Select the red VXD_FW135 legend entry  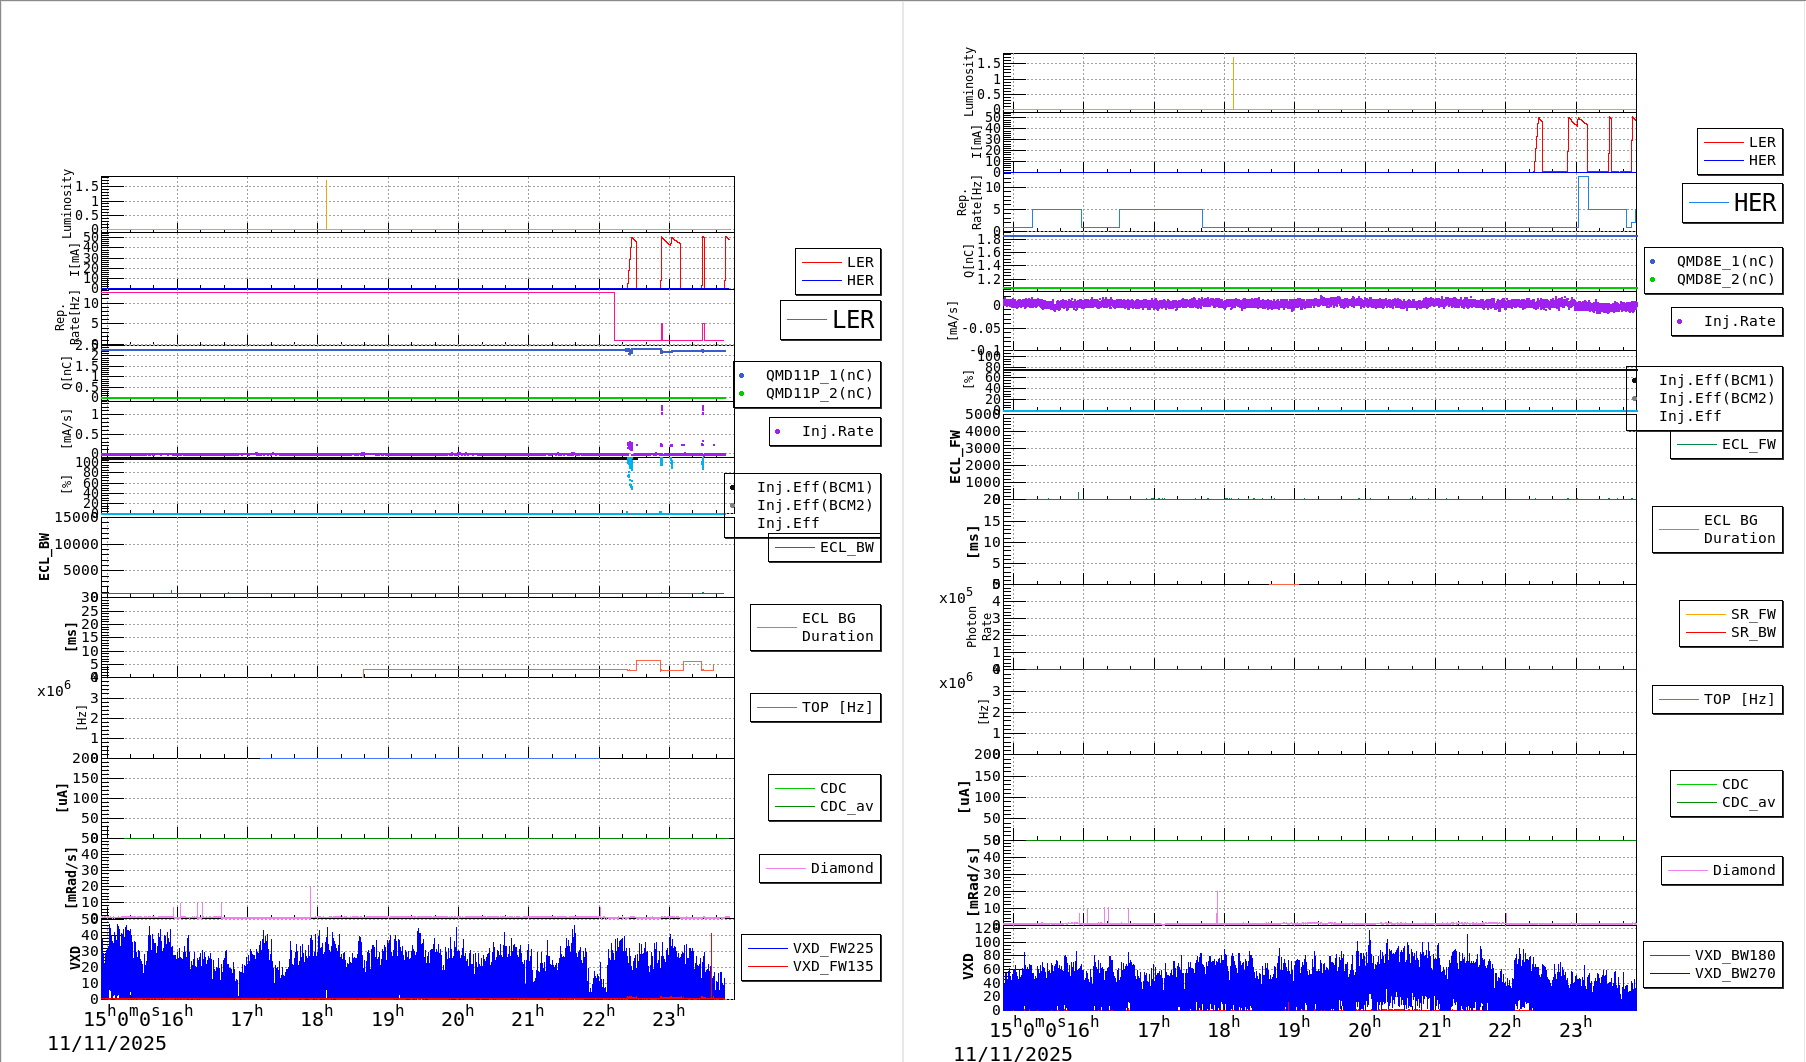click(x=832, y=966)
